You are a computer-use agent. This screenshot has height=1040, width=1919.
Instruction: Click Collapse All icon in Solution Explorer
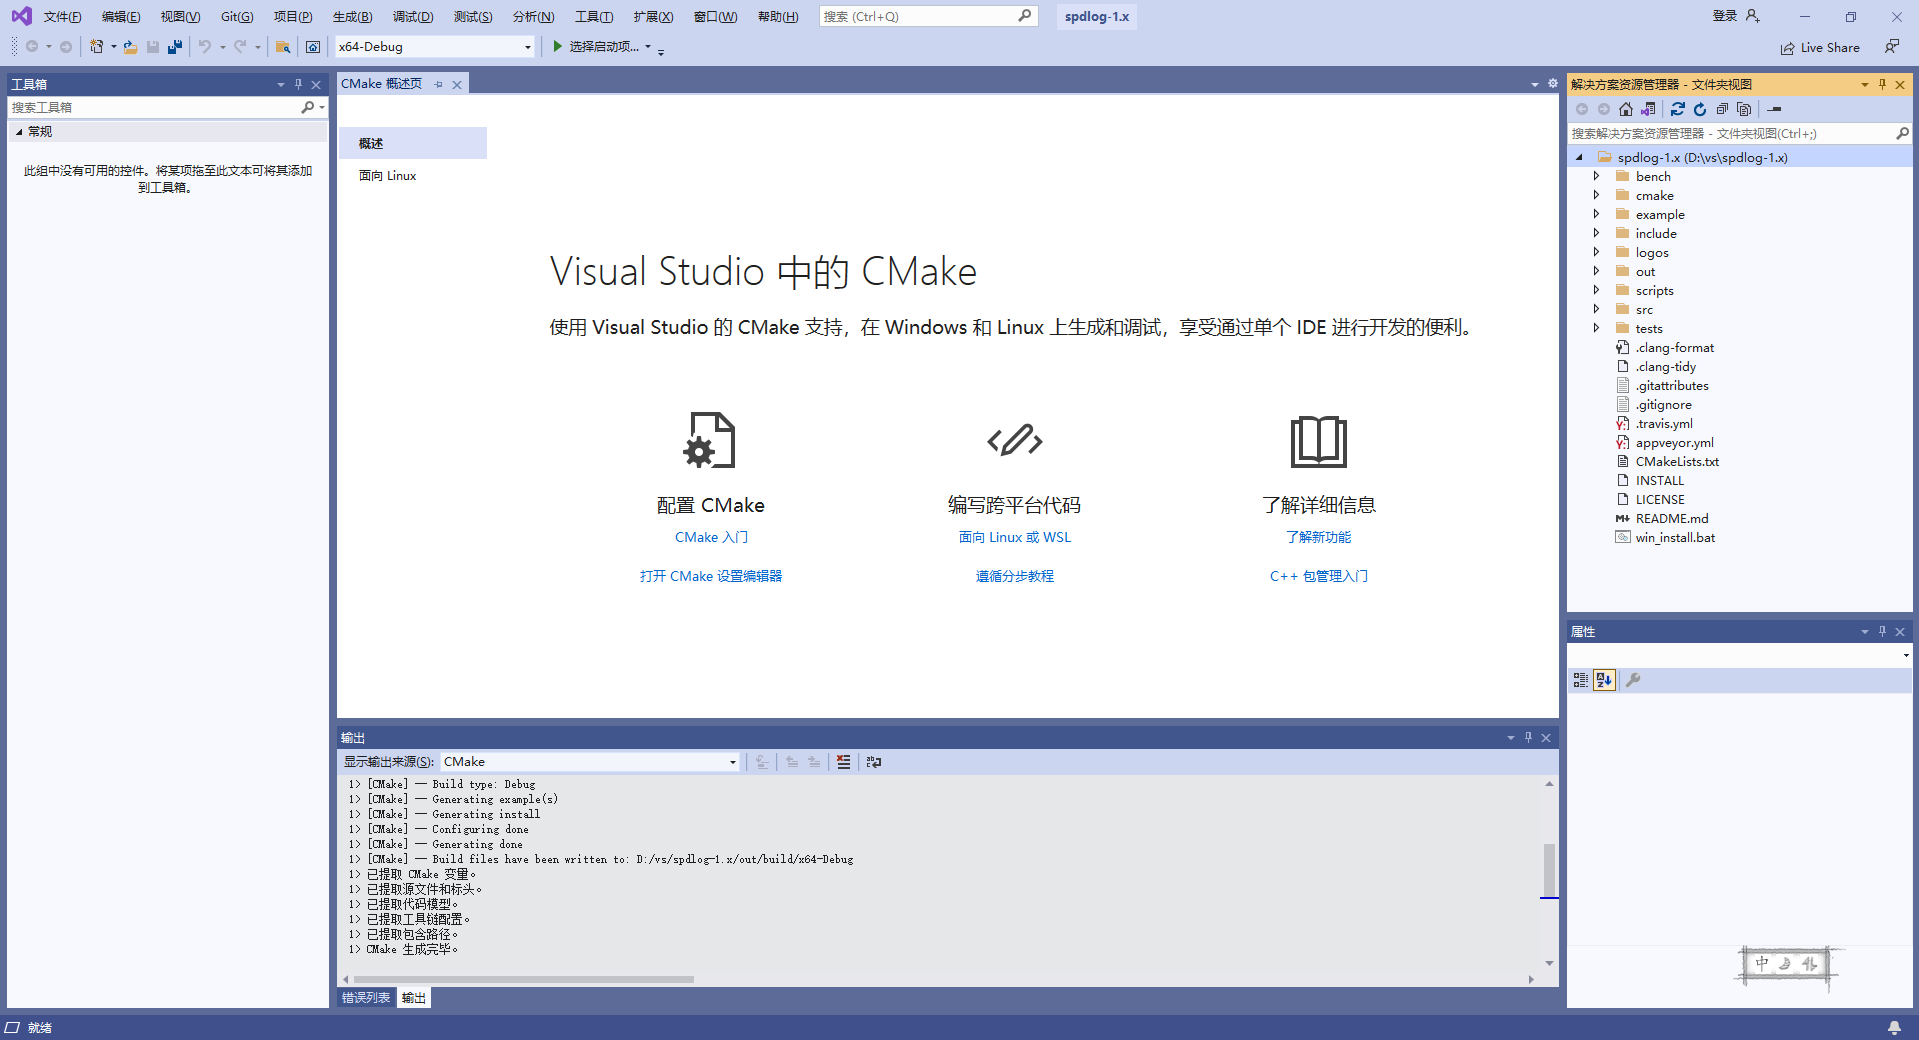[x=1722, y=109]
